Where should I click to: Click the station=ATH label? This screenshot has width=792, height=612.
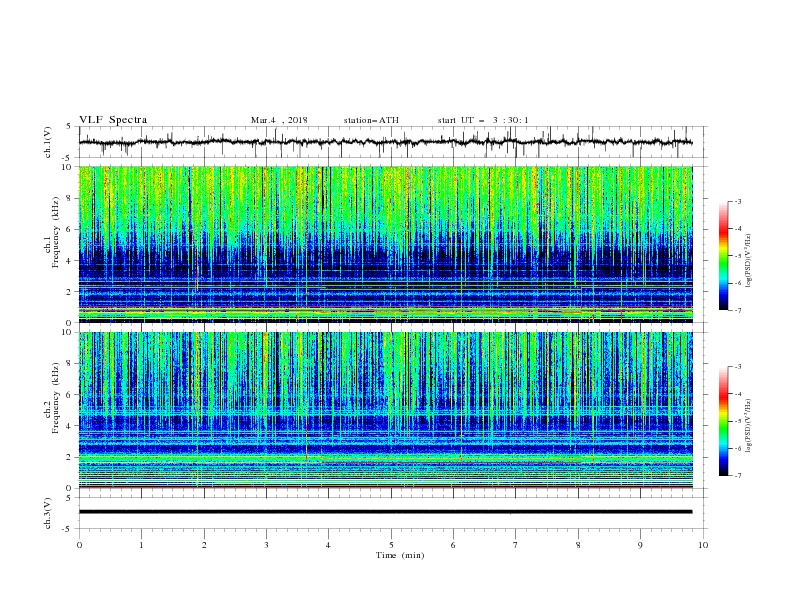(x=371, y=120)
